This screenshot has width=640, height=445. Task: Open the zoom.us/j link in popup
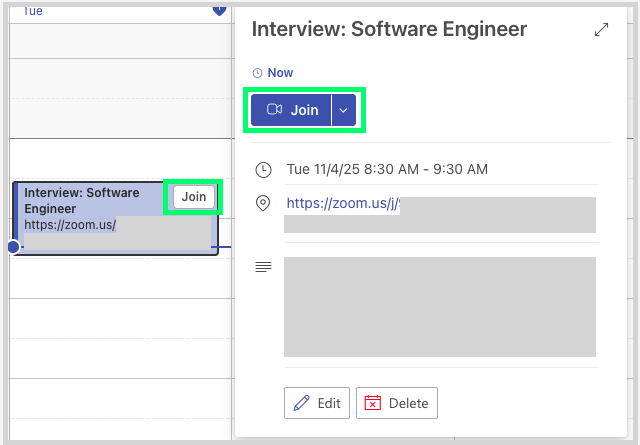[x=341, y=203]
